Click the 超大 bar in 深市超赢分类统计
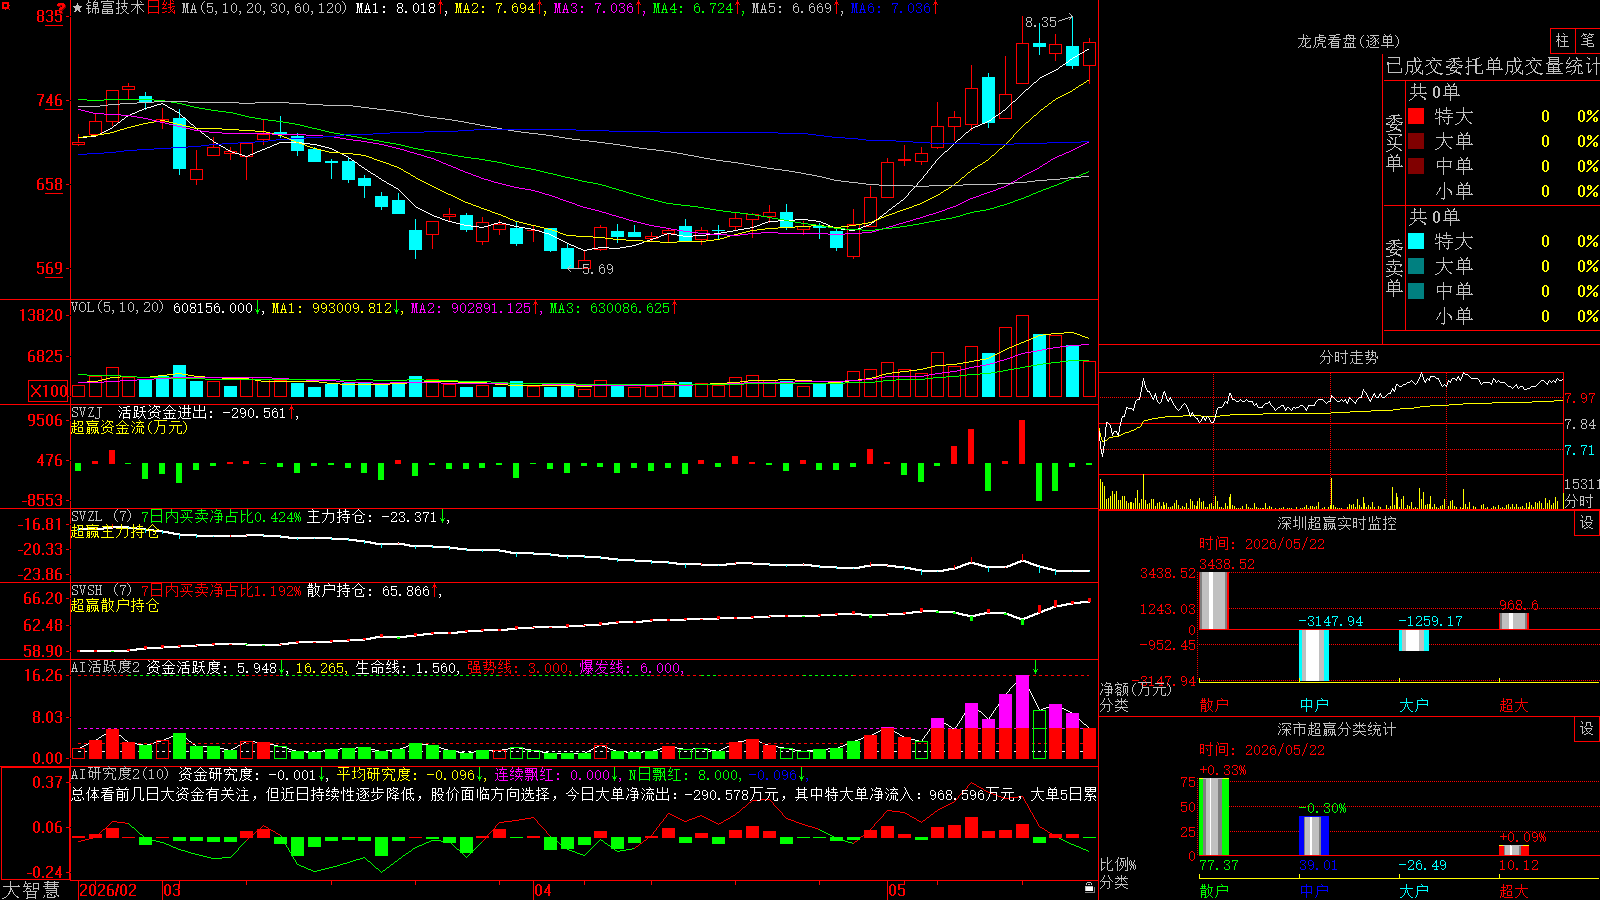The image size is (1600, 900). click(1513, 851)
